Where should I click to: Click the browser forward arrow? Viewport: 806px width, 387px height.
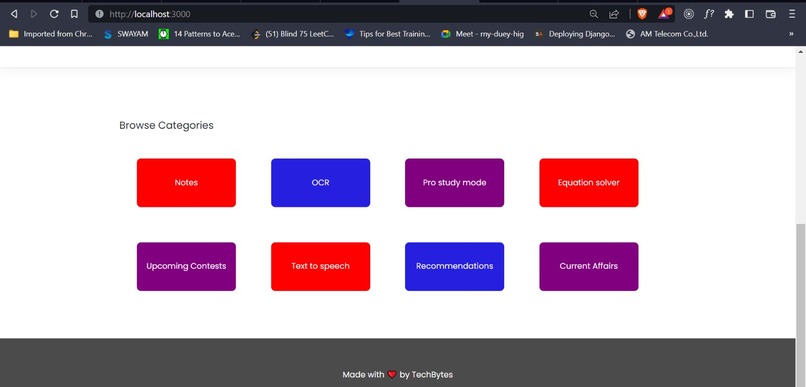34,14
